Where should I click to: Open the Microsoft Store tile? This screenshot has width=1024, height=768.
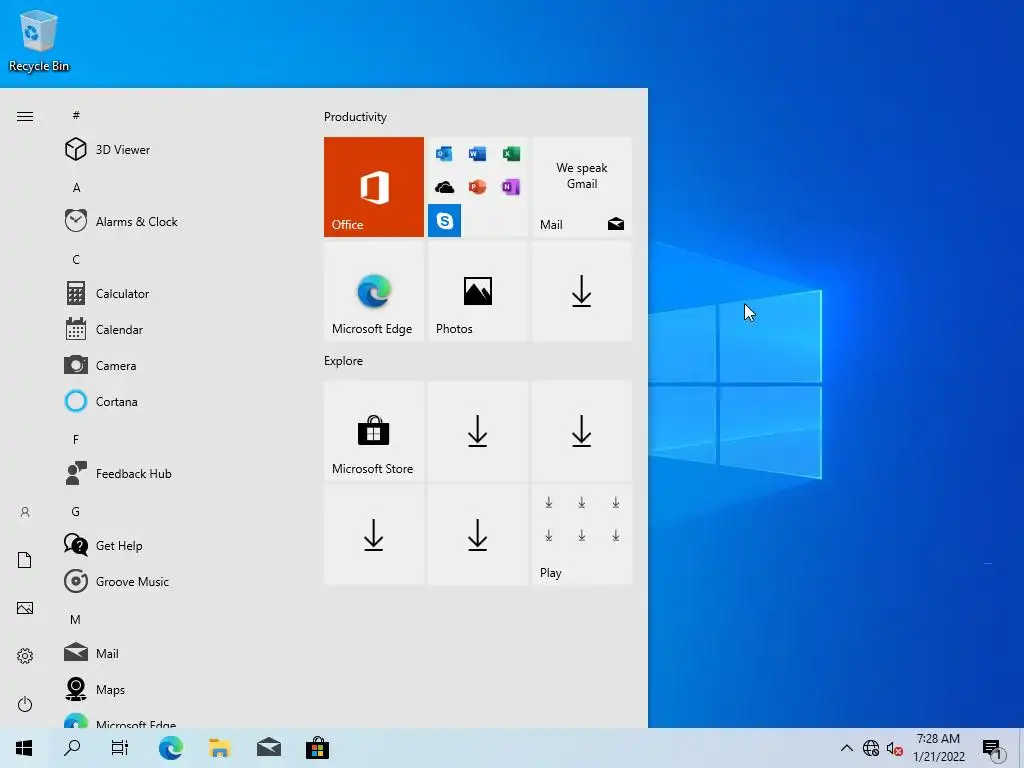pos(374,432)
